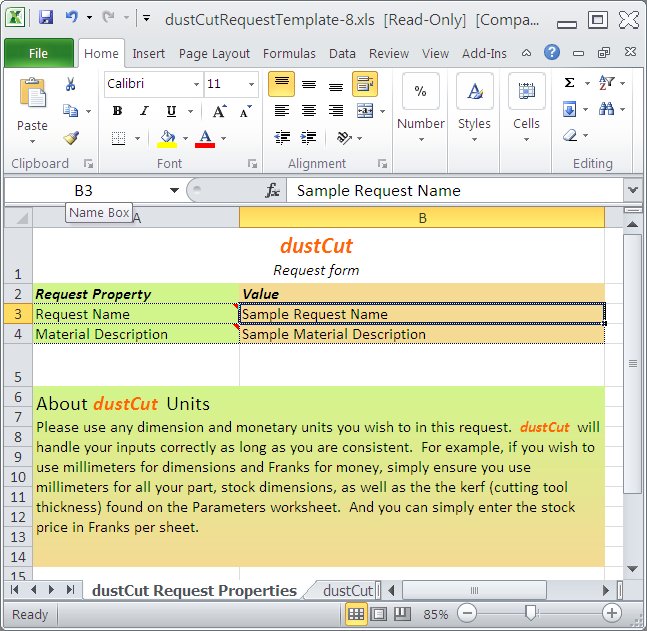Screen dimensions: 647x631
Task: Click the Copy icon
Action: [x=71, y=111]
